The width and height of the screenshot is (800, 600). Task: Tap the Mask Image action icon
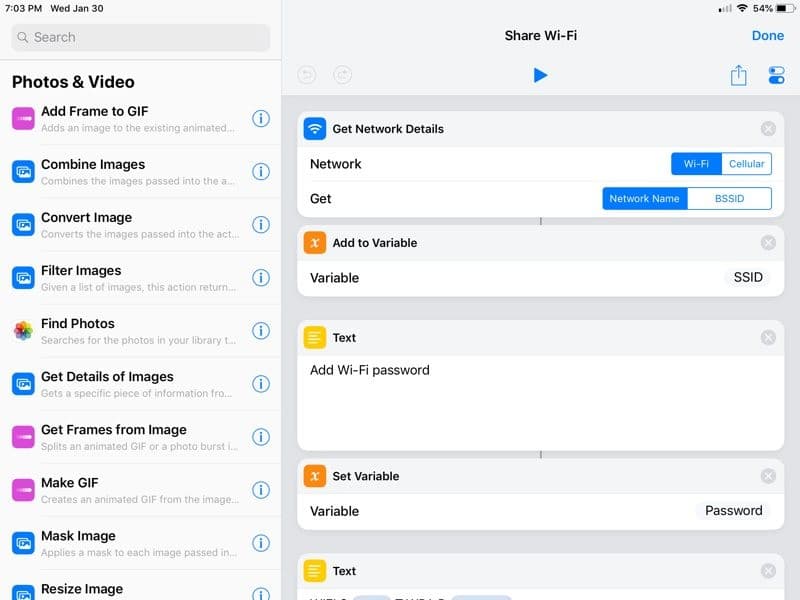21,543
